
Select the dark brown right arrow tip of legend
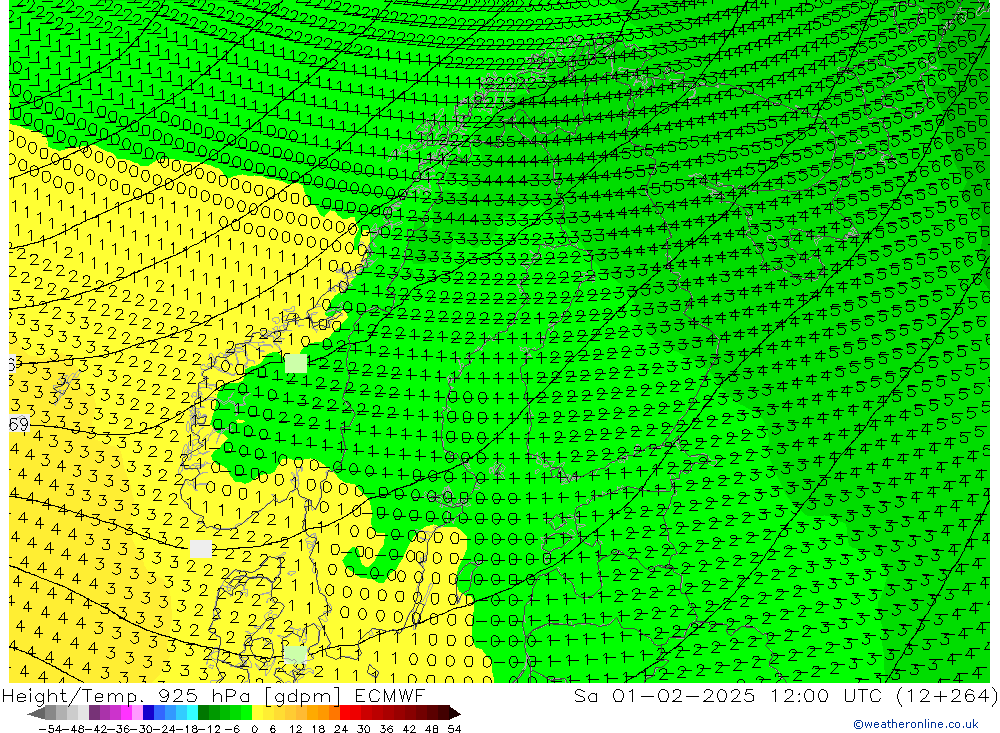point(455,713)
